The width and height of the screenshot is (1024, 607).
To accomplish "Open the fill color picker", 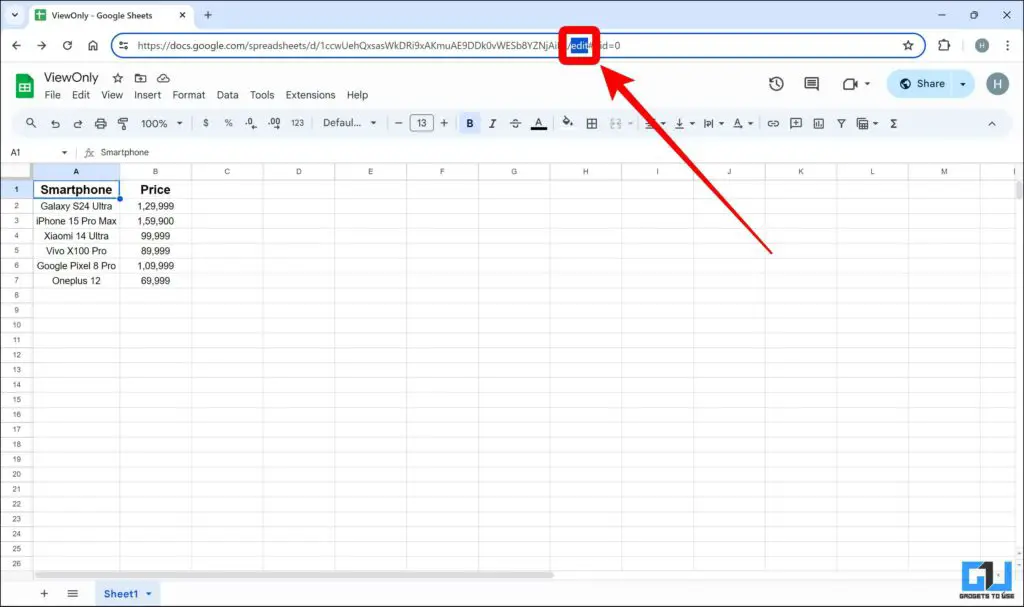I will coord(568,122).
